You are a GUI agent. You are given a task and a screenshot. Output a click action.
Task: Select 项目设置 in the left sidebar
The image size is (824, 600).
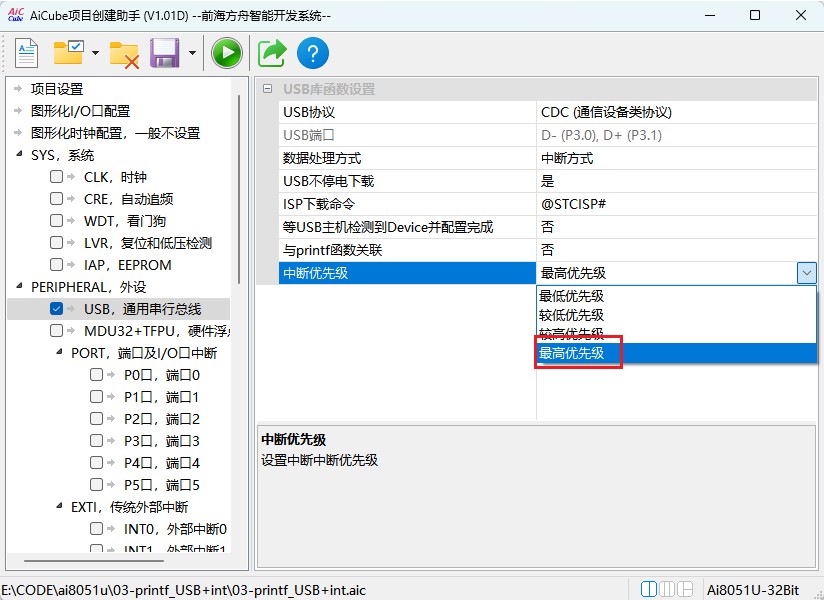pyautogui.click(x=58, y=89)
